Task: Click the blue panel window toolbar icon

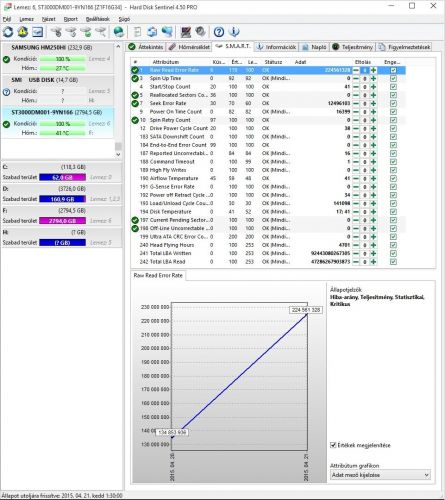Action: click(38, 32)
